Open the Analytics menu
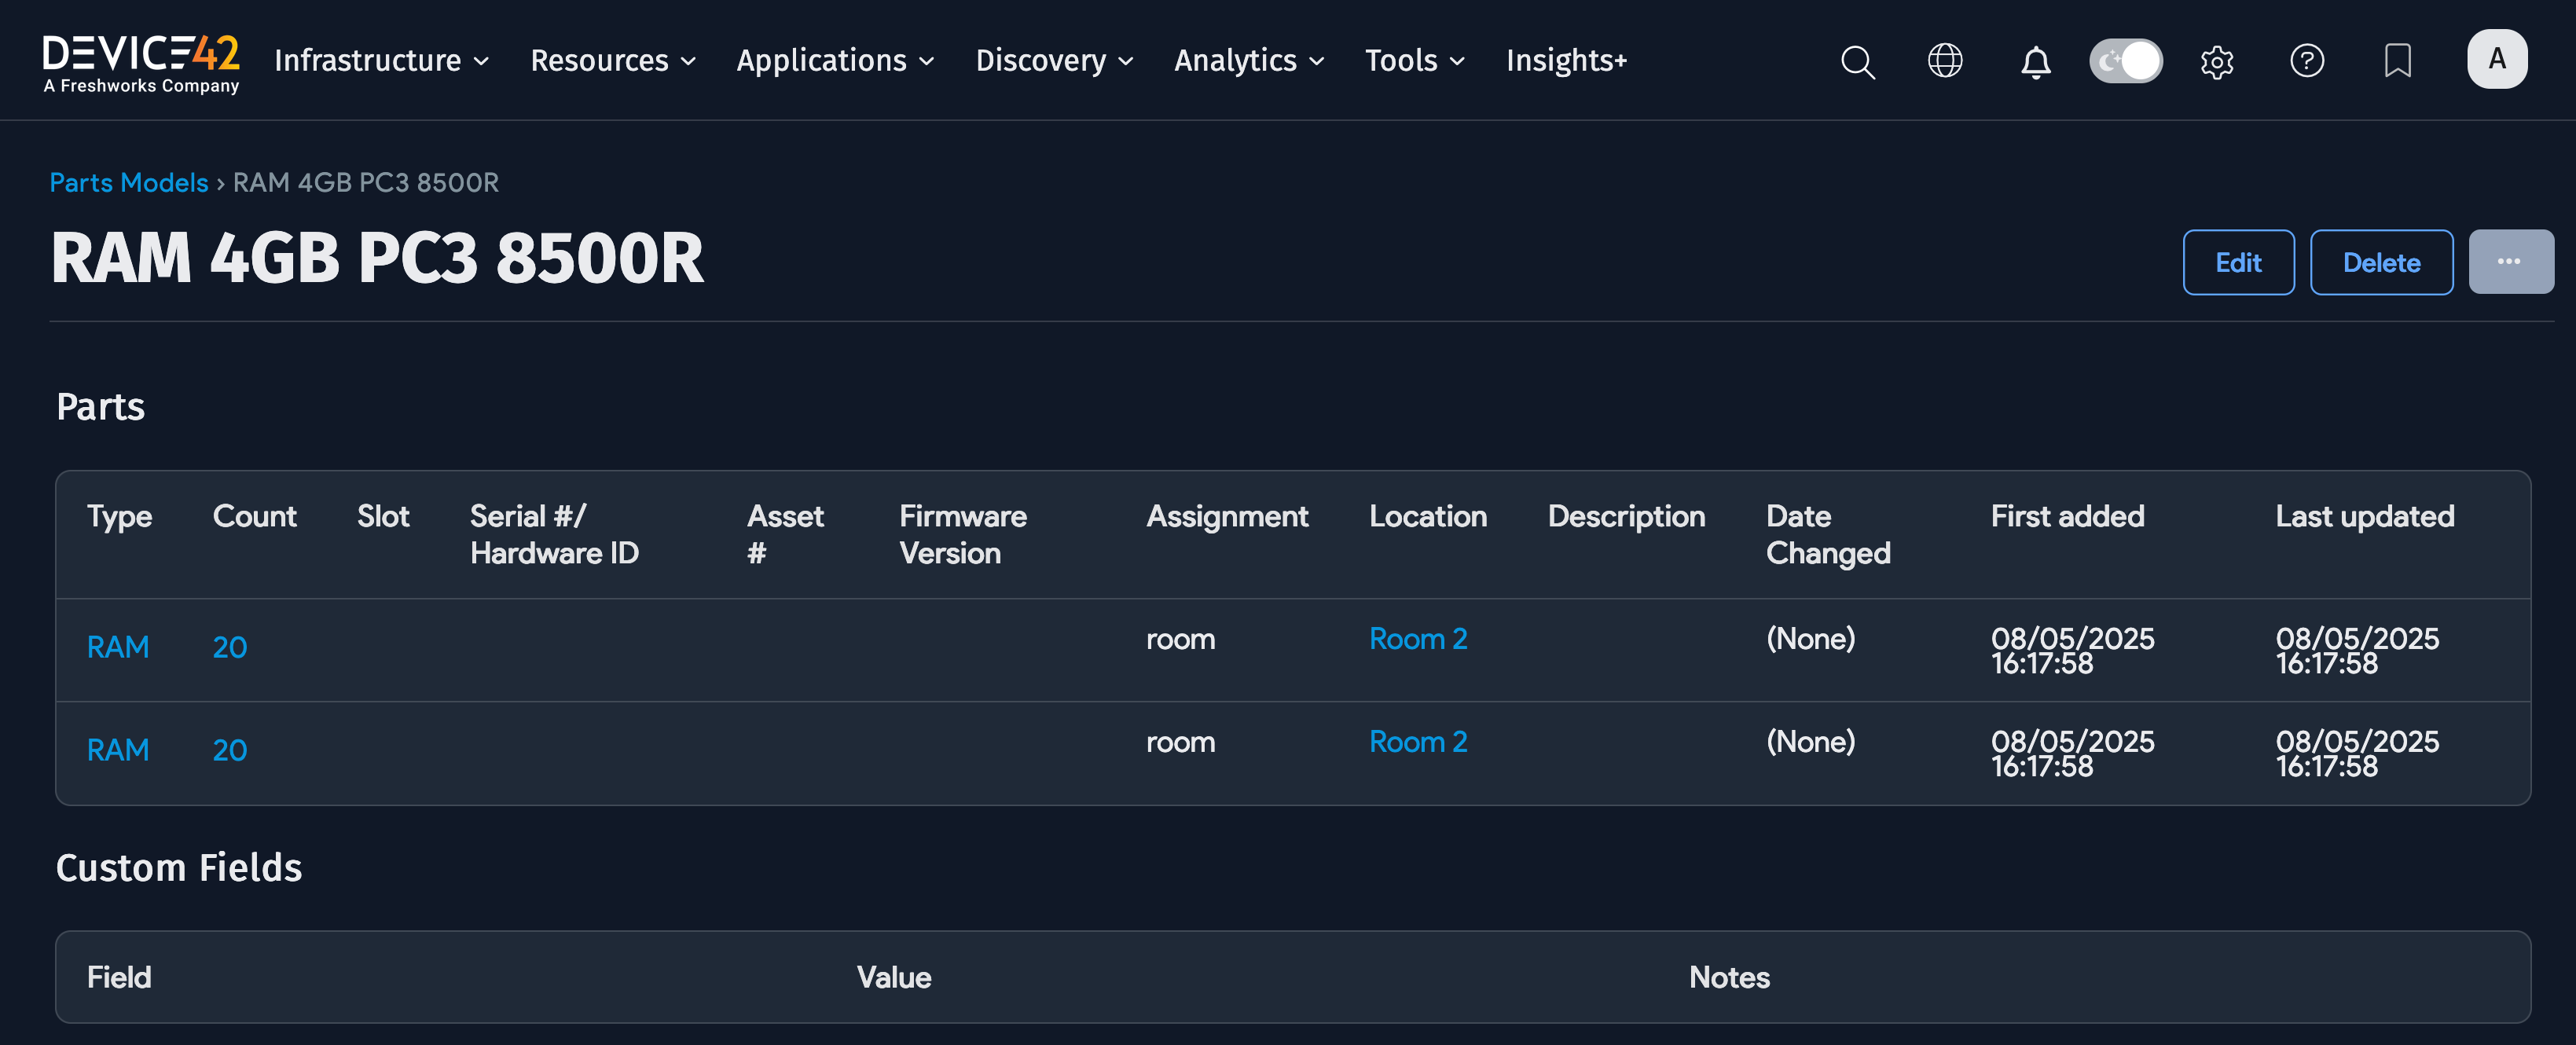This screenshot has height=1045, width=2576. 1248,61
